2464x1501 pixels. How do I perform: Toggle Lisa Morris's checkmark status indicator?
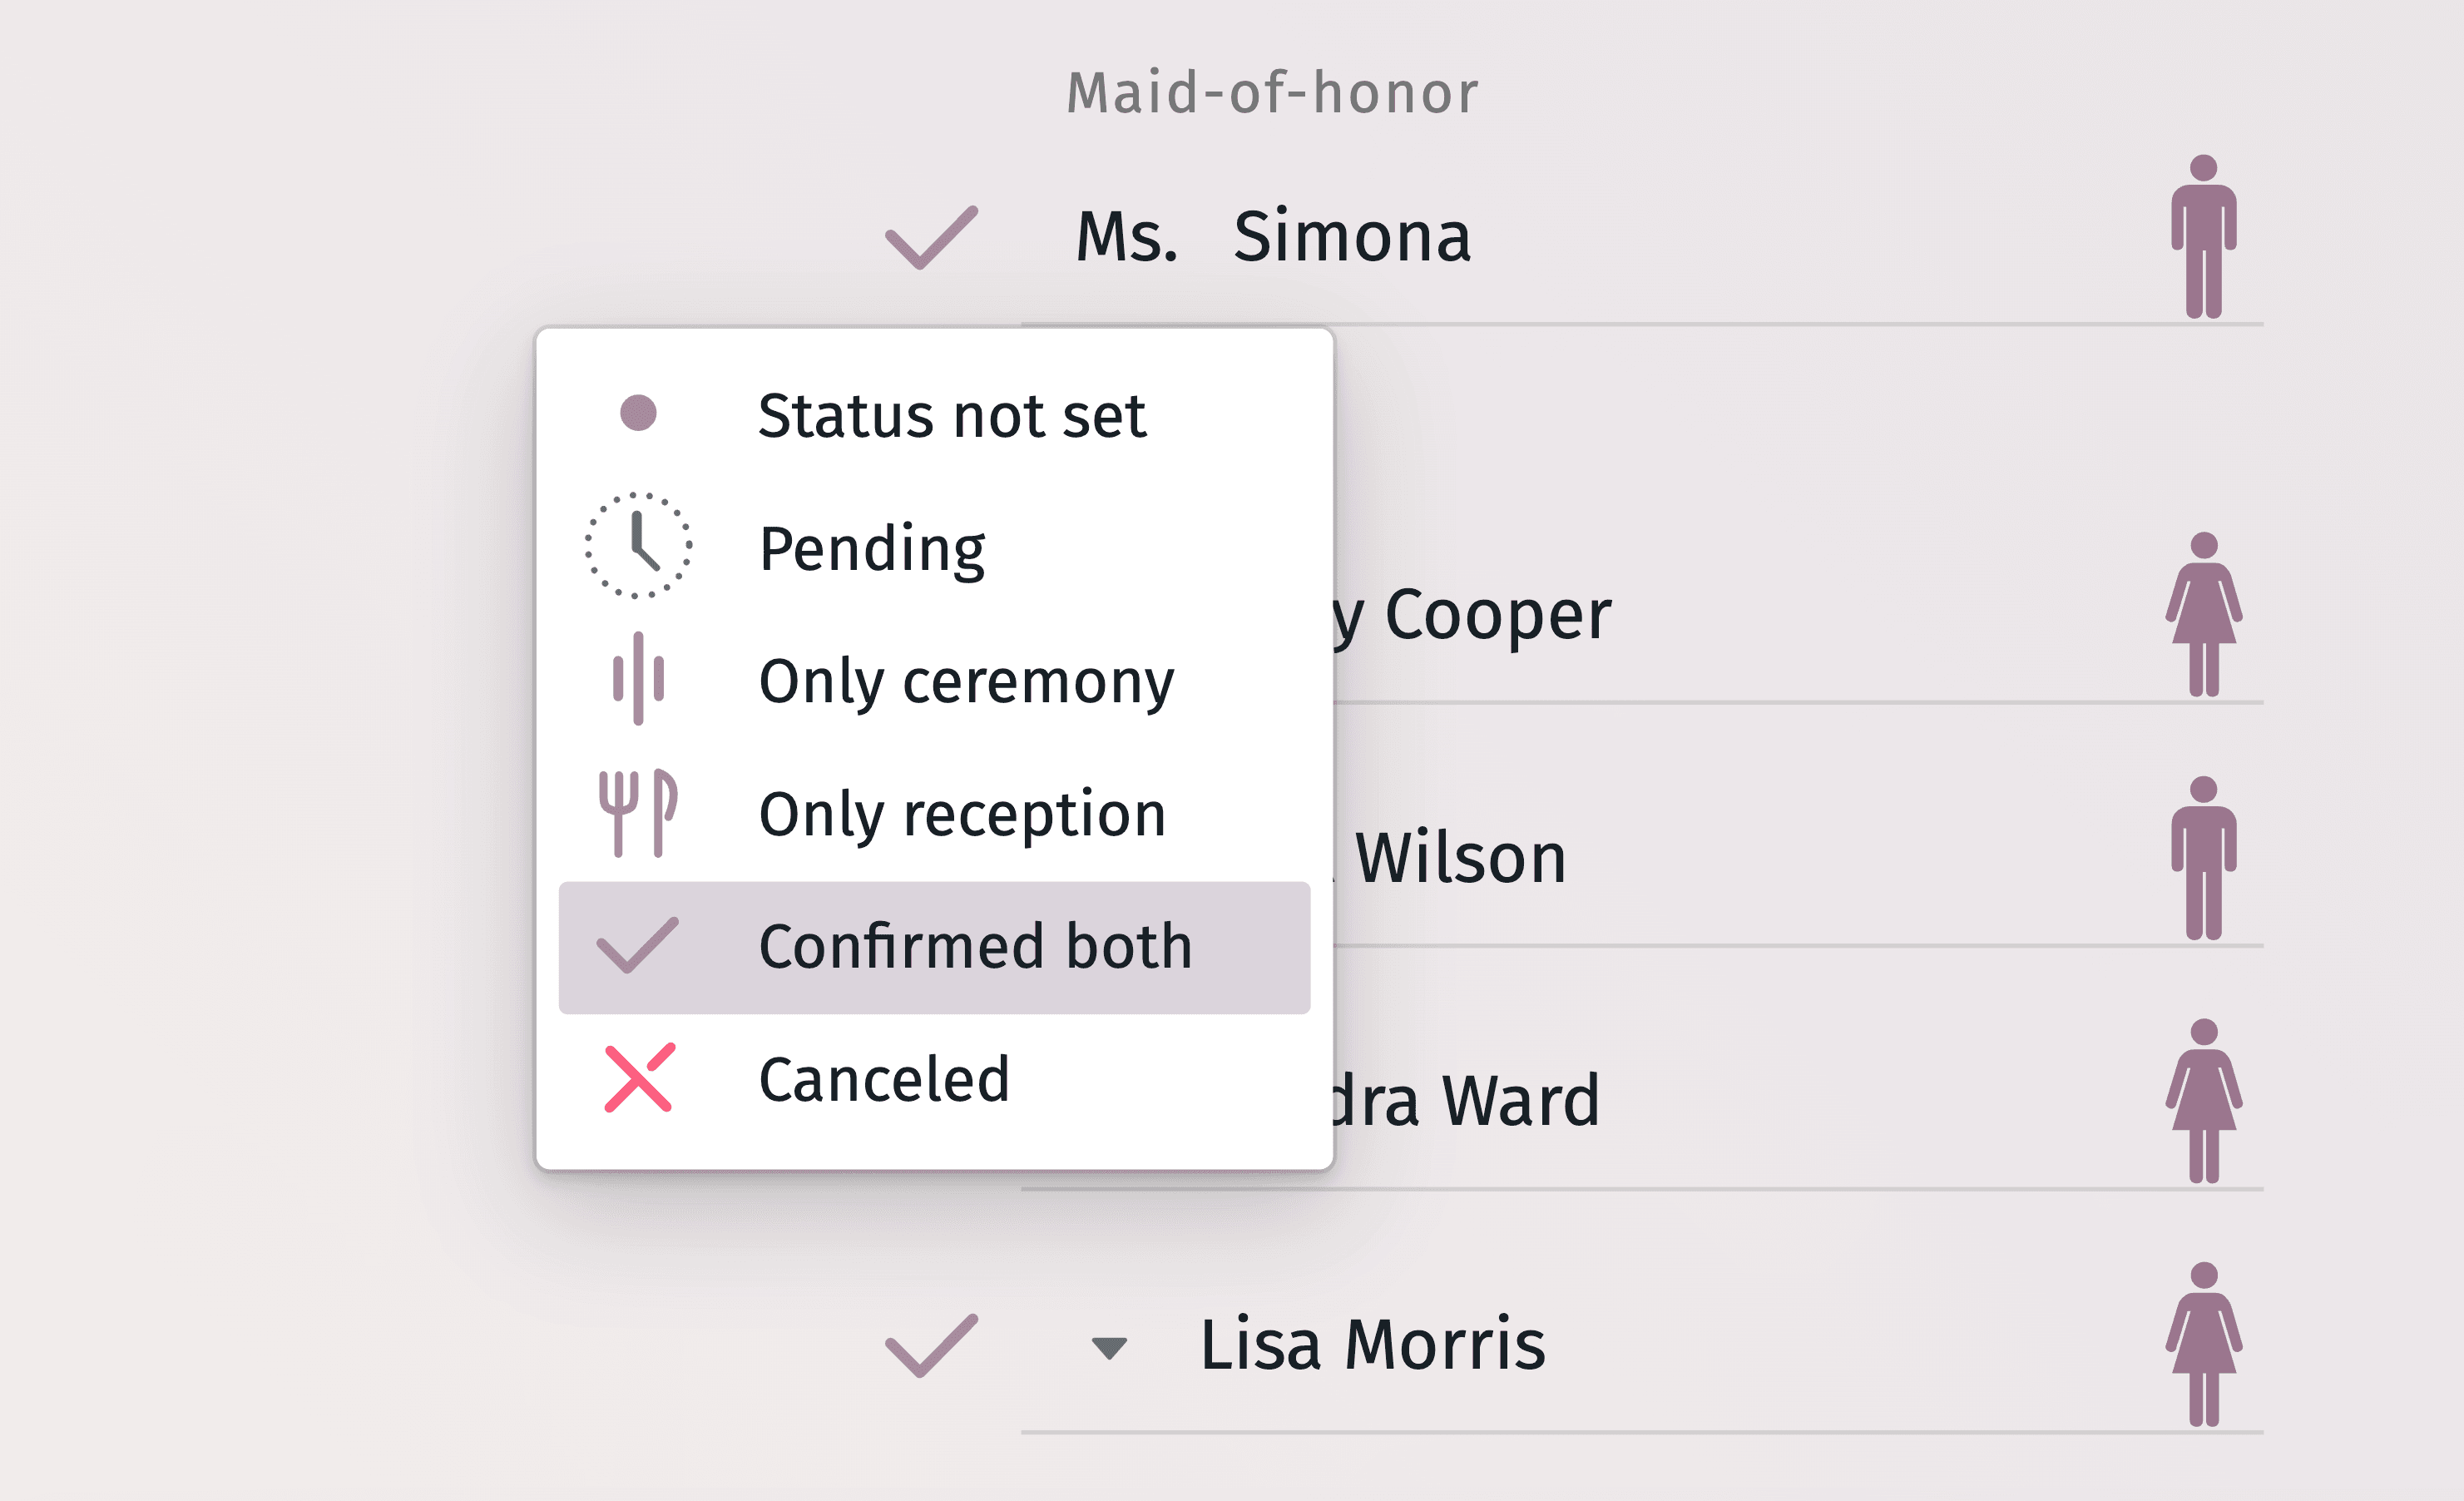click(931, 1345)
